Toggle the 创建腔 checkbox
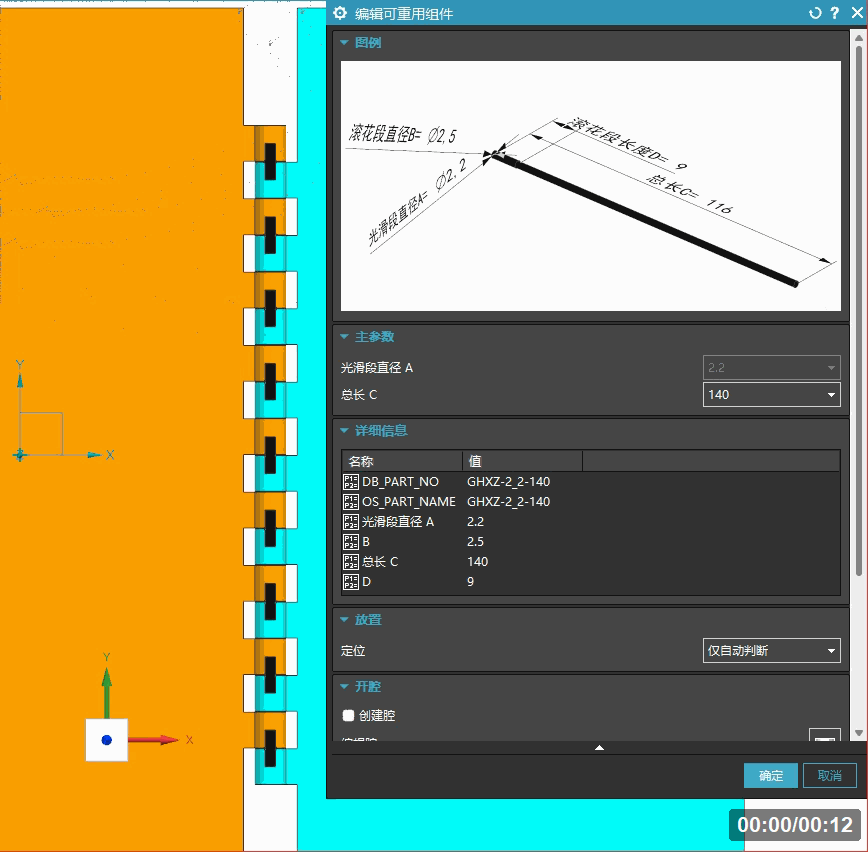Image resolution: width=868 pixels, height=852 pixels. tap(348, 715)
